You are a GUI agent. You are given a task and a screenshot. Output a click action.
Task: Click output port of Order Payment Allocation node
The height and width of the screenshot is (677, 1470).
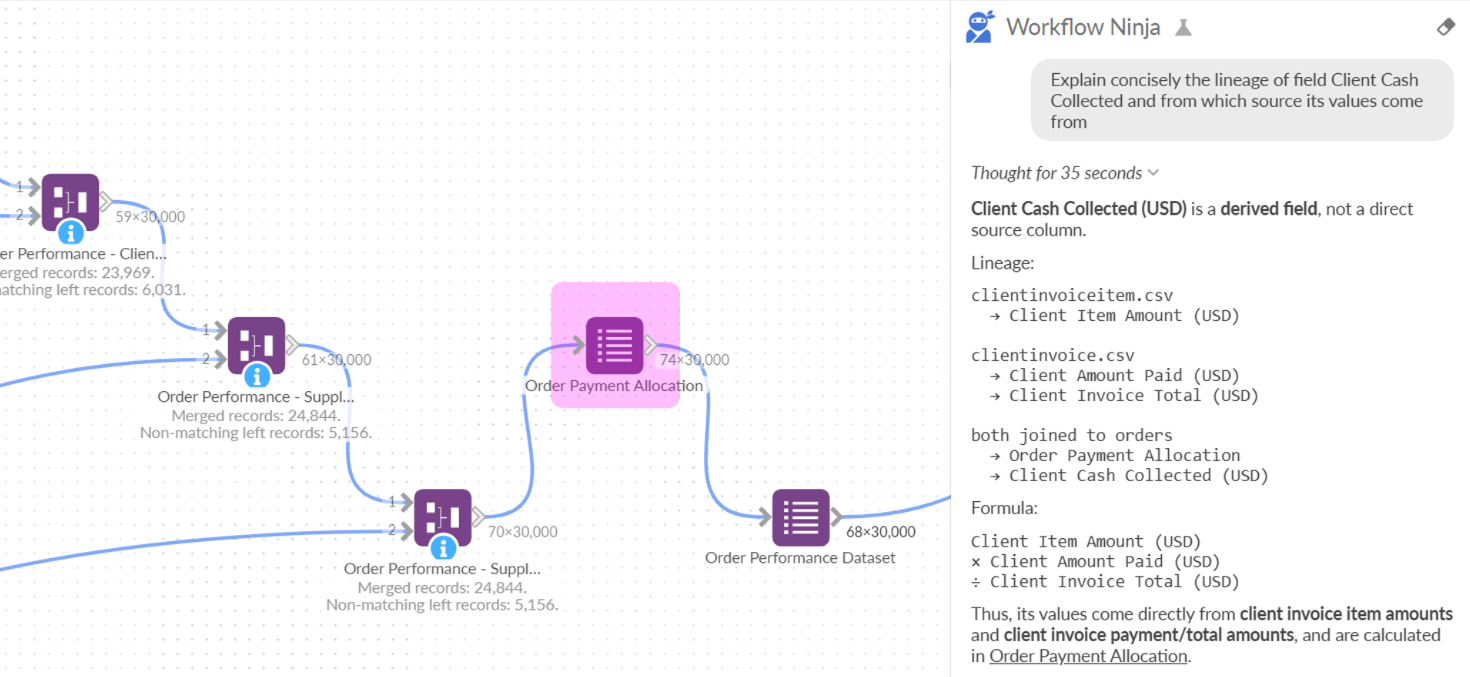pos(651,345)
